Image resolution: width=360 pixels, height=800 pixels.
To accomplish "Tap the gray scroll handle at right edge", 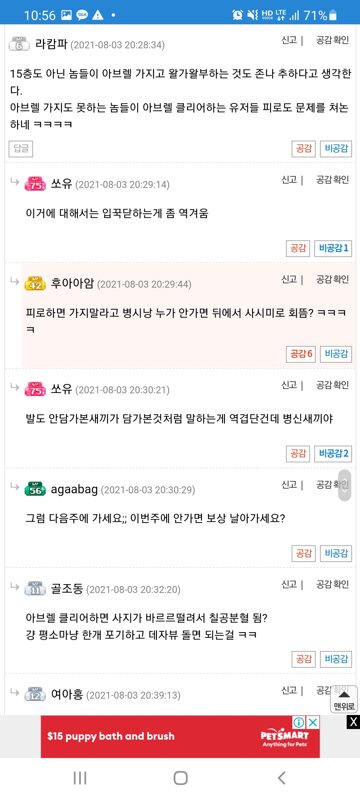I will (x=345, y=485).
